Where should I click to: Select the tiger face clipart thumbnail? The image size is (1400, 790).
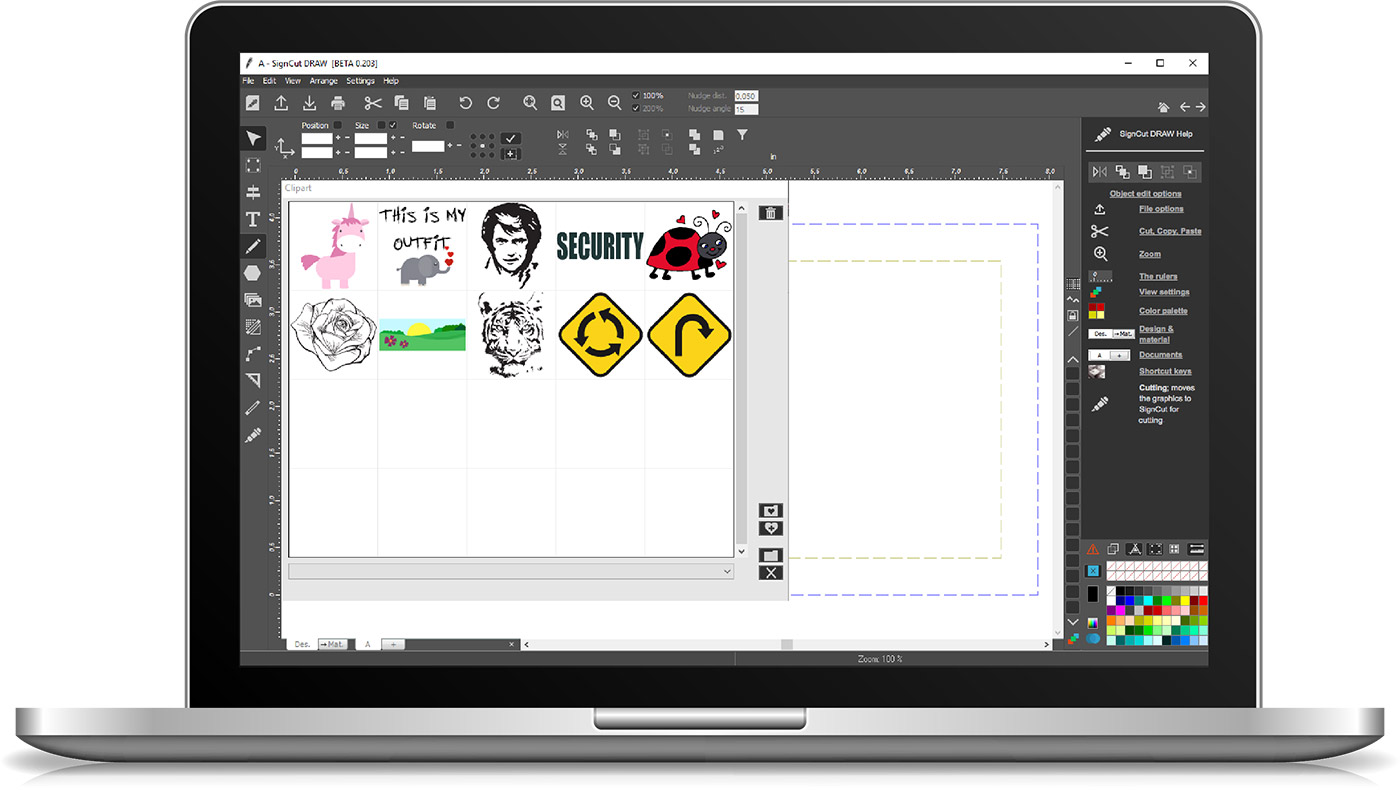511,334
